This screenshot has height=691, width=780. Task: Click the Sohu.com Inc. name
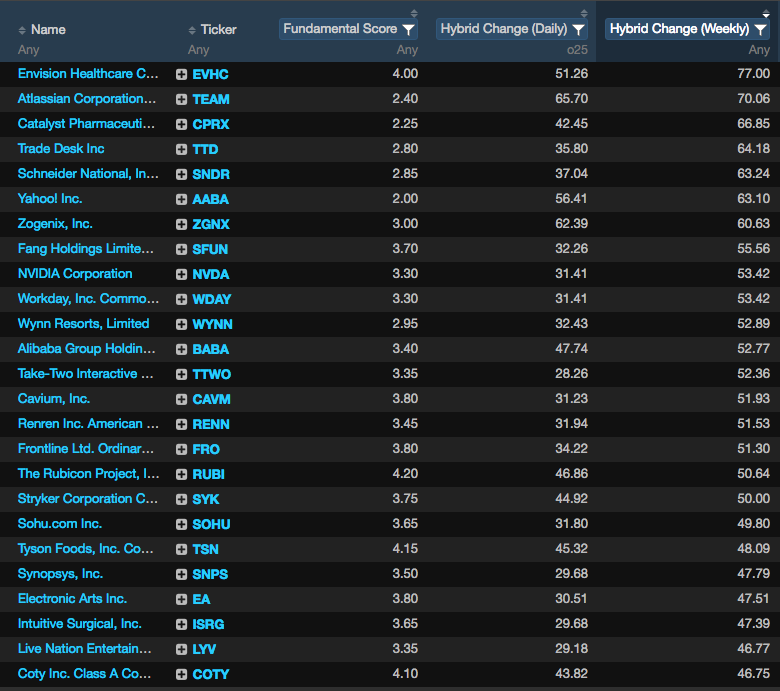click(60, 523)
